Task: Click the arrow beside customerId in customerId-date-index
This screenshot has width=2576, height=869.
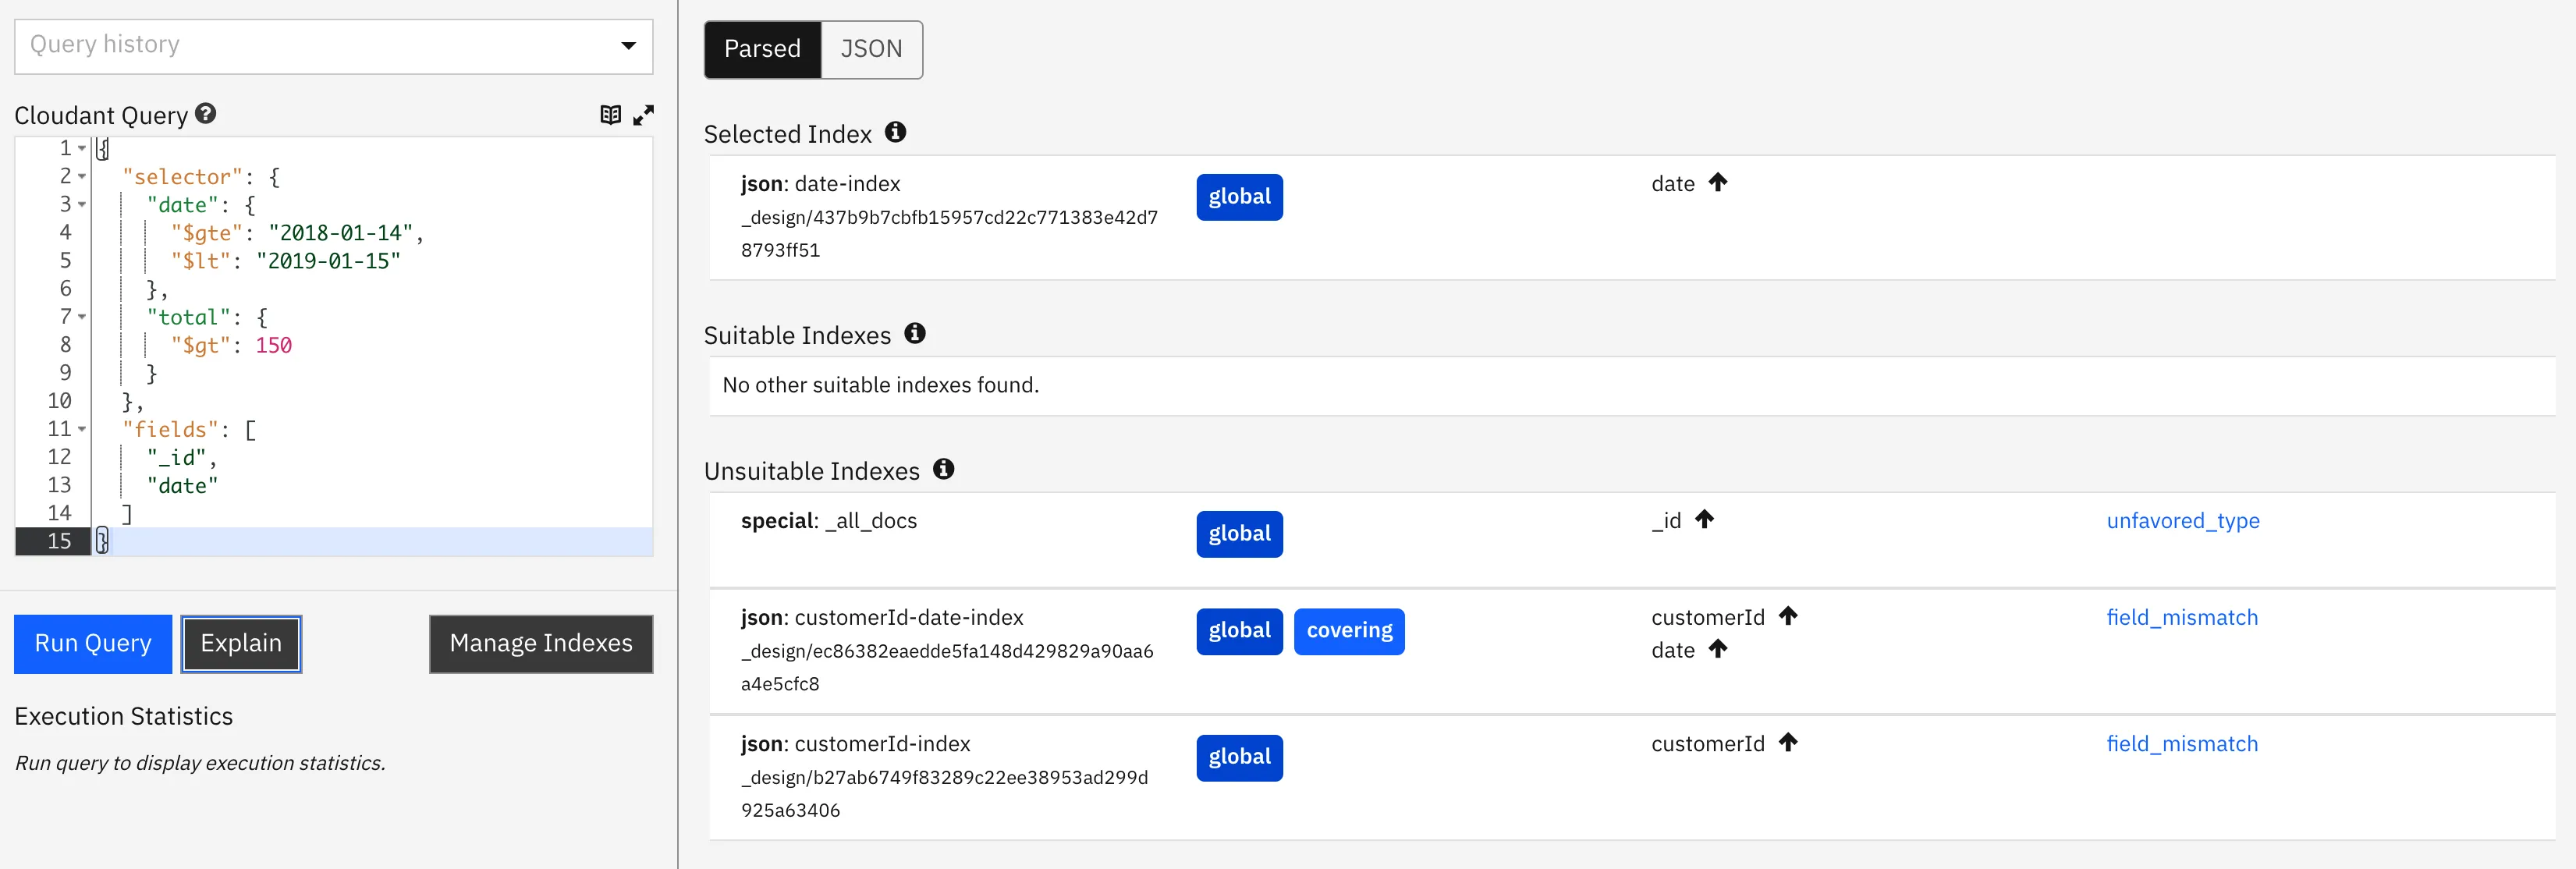Action: [1788, 616]
